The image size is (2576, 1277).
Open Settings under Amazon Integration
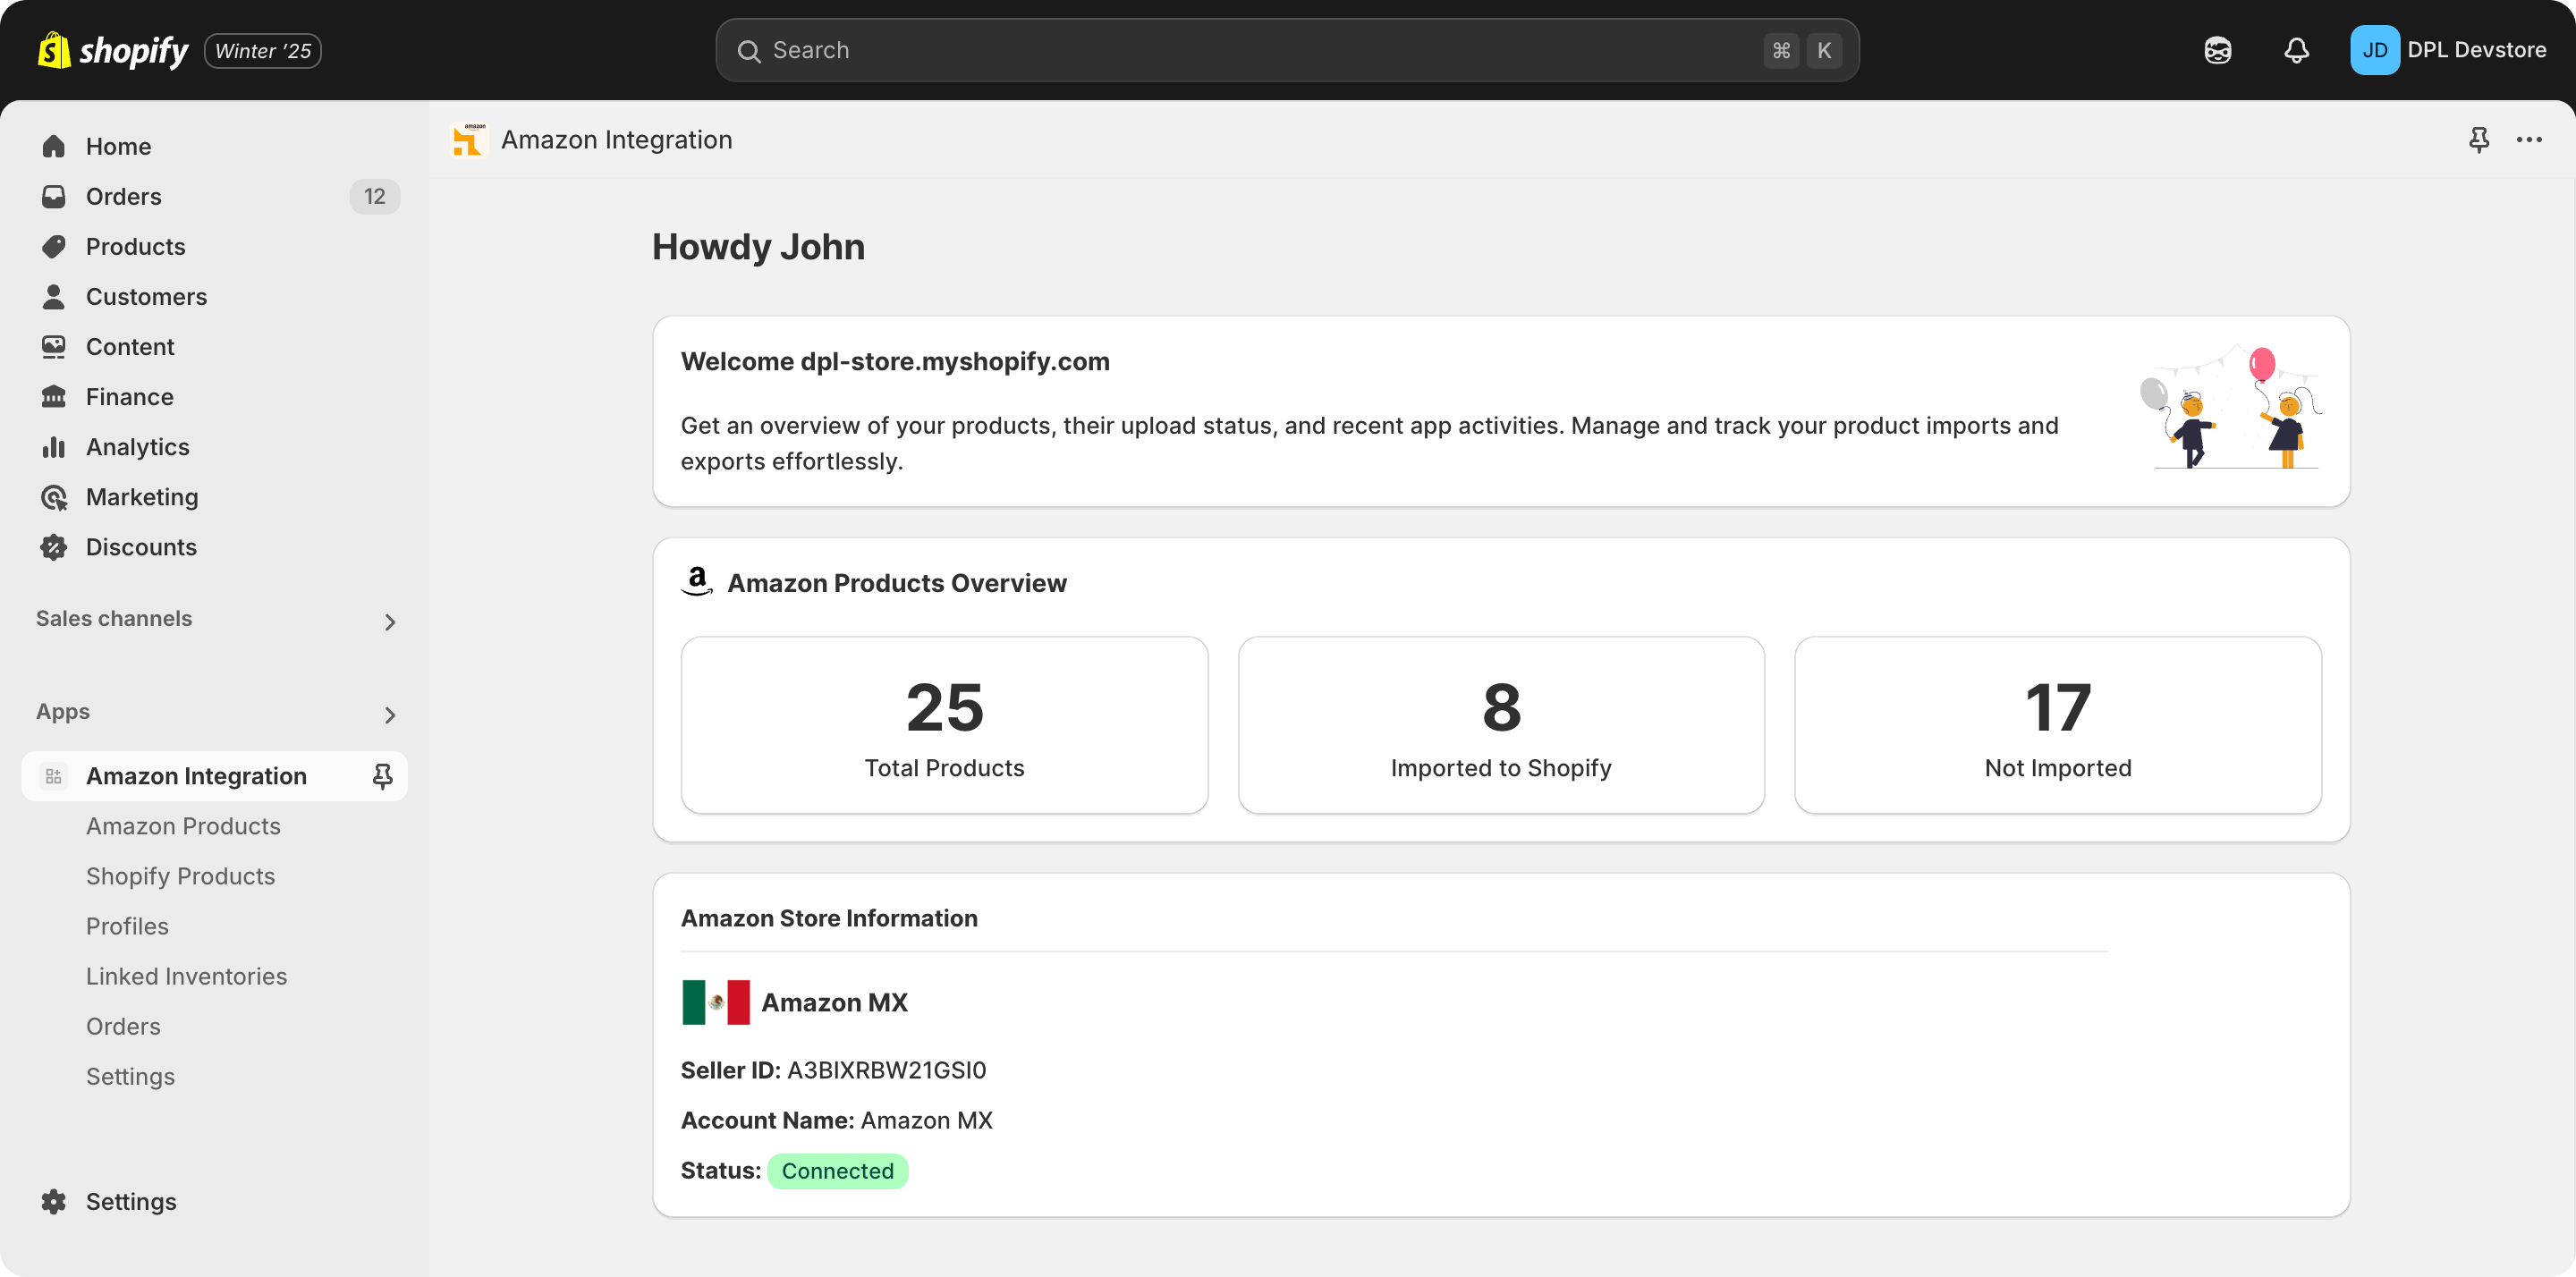pos(130,1076)
